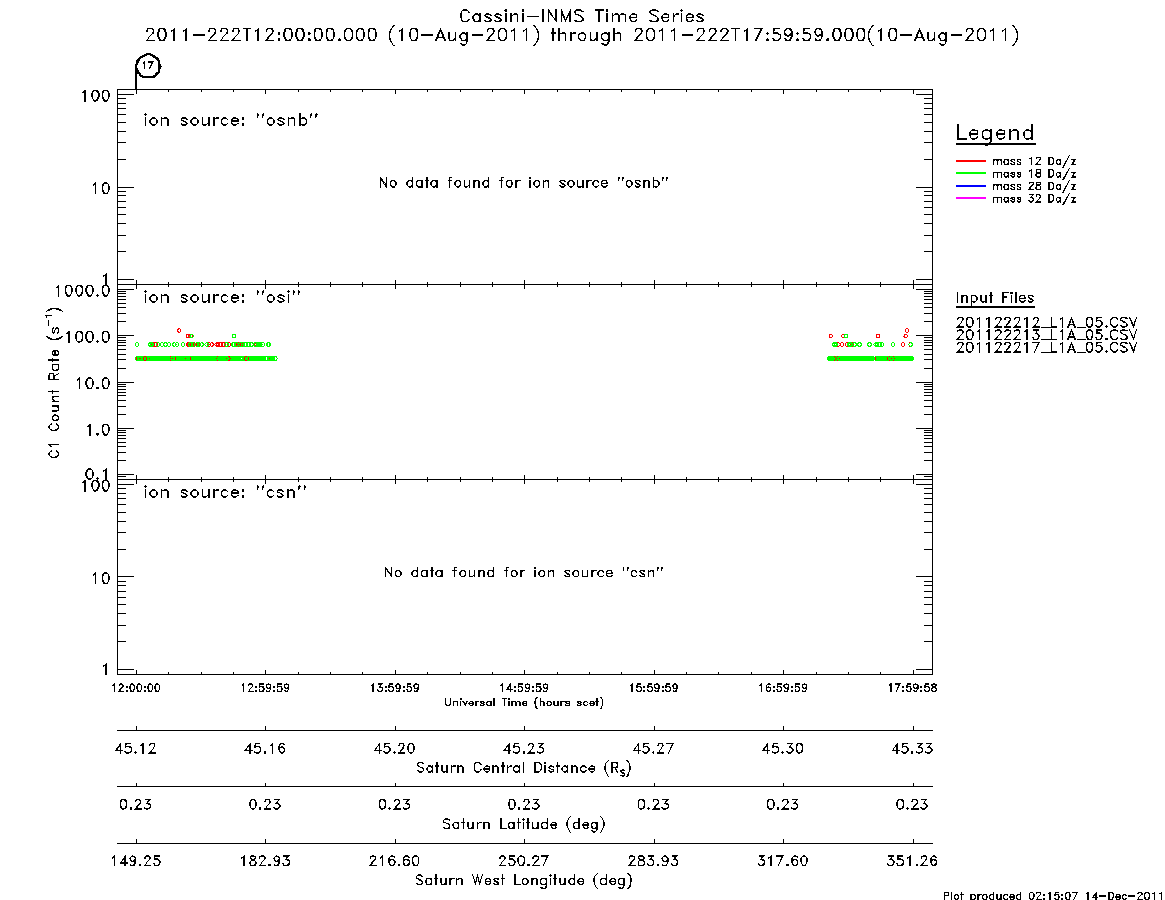This screenshot has width=1165, height=900.
Task: Select input file 201122217_L1A_05.CSV
Action: click(x=1046, y=348)
